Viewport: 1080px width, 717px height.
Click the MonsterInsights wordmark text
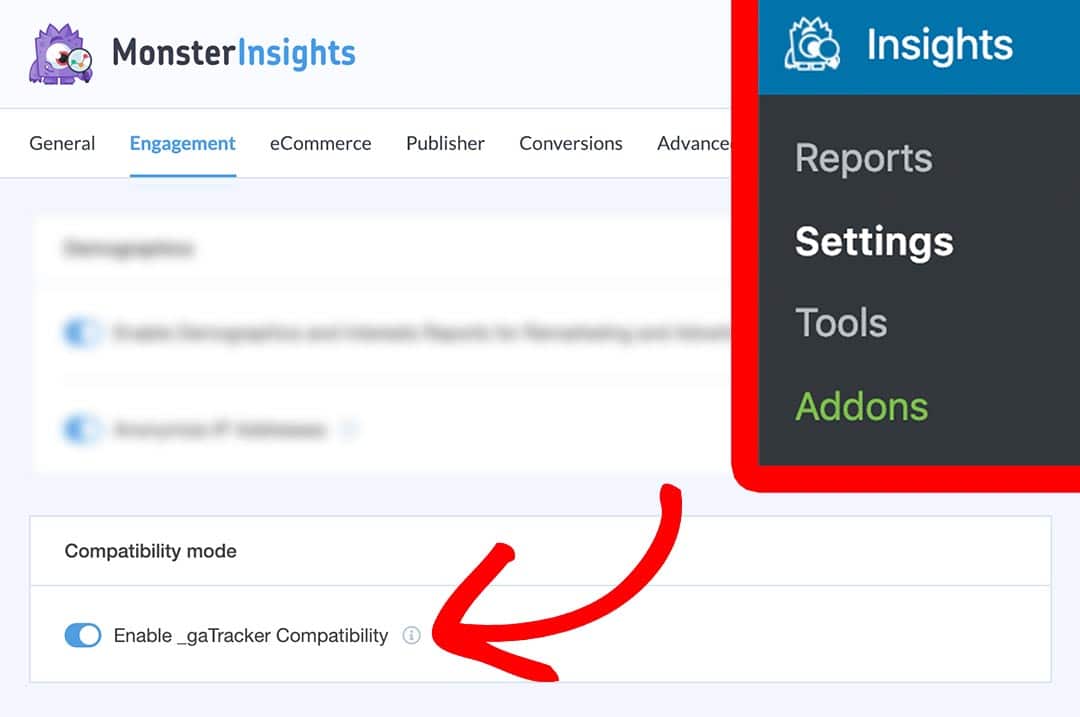234,53
